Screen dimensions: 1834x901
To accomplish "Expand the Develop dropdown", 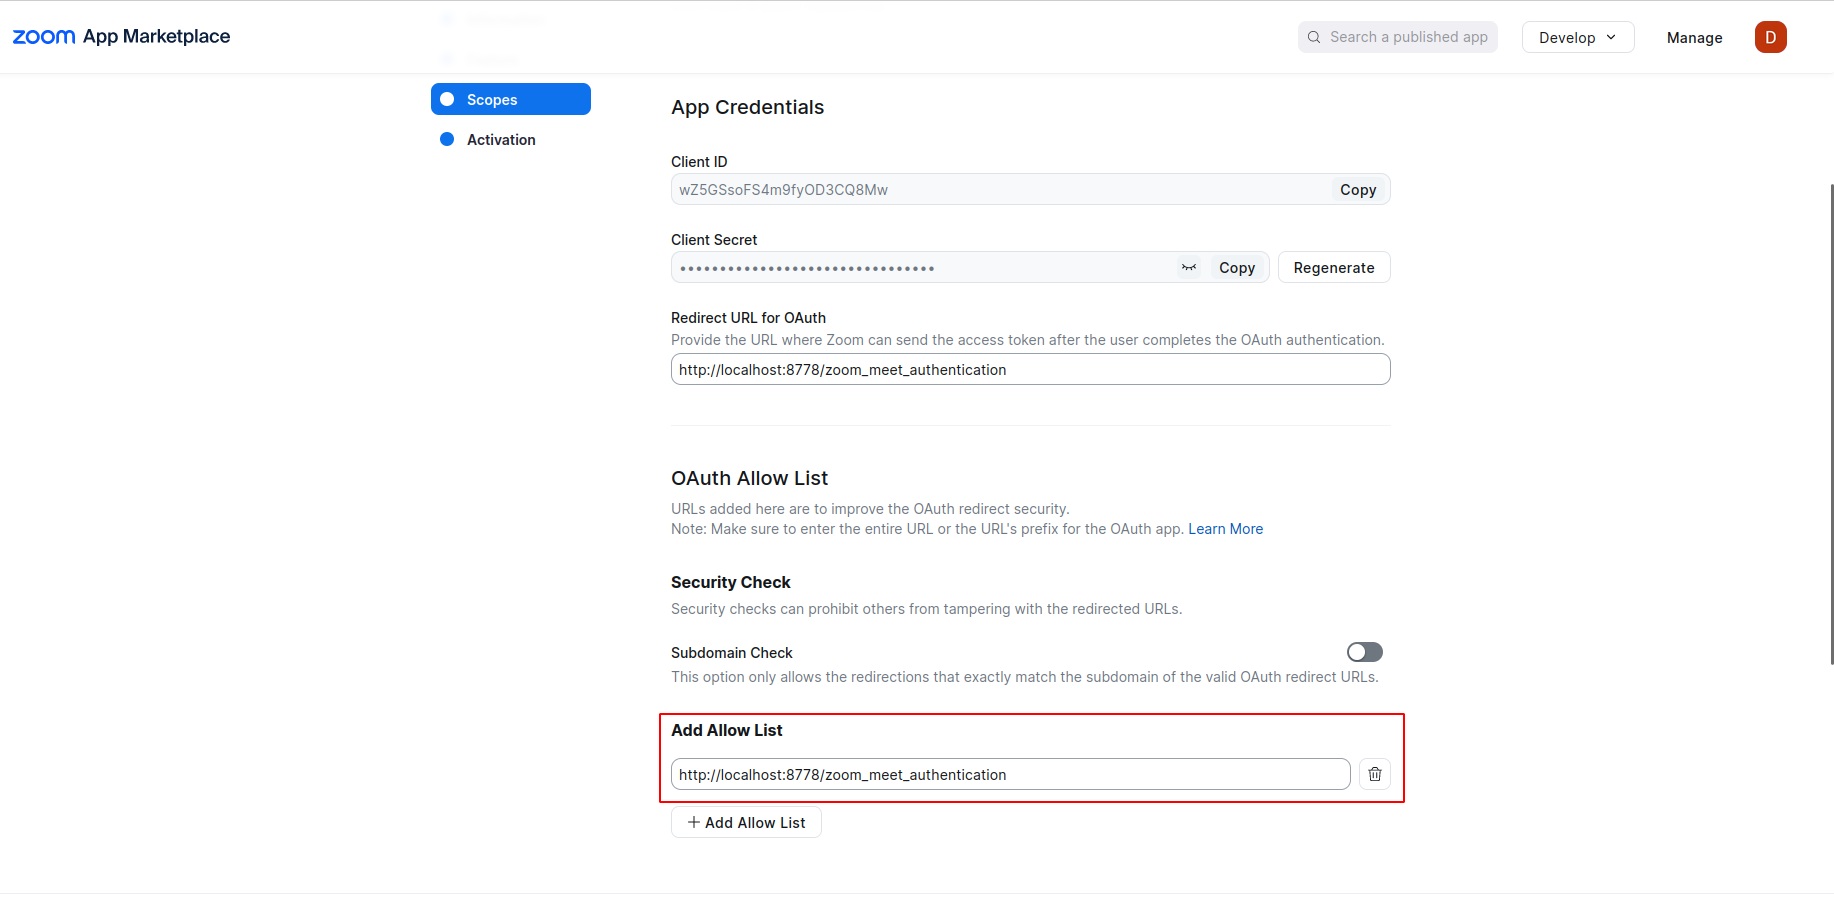I will [x=1577, y=37].
